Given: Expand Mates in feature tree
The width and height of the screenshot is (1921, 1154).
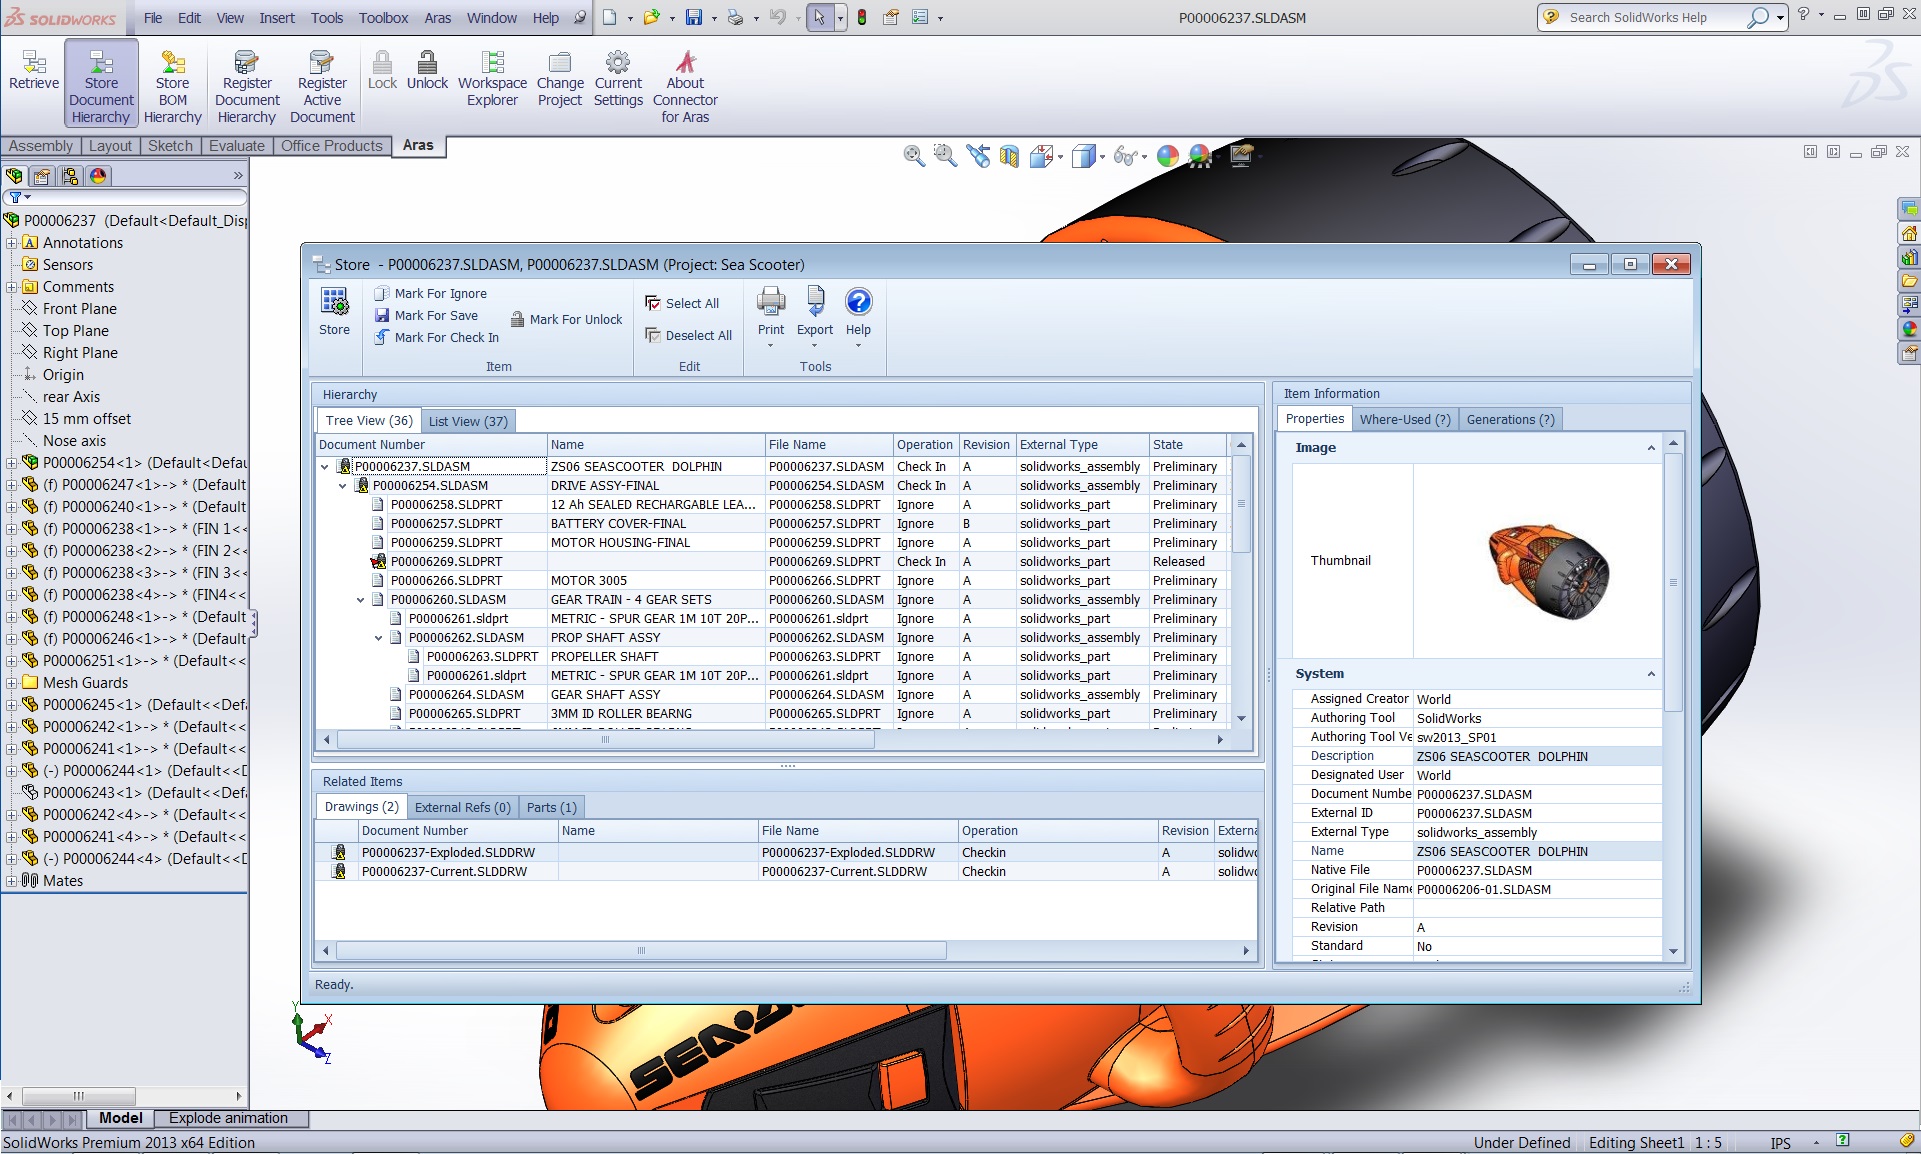Looking at the screenshot, I should click(x=11, y=881).
